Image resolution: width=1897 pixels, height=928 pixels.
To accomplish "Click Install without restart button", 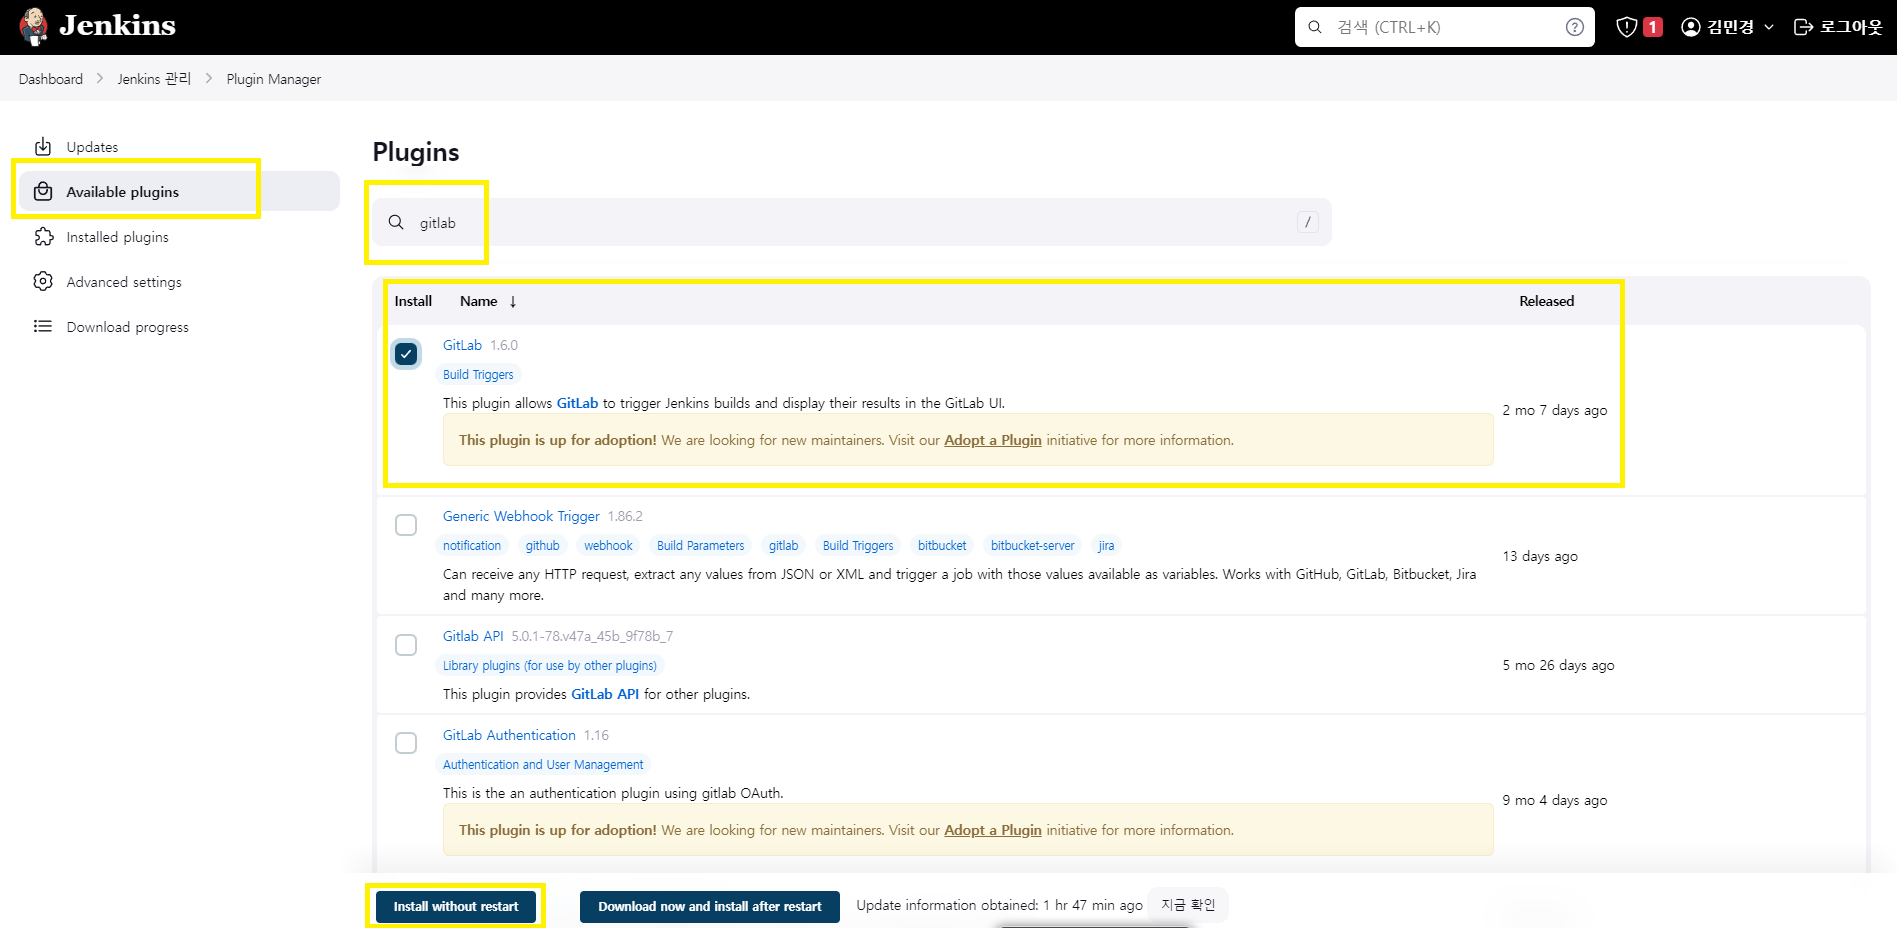I will [456, 906].
